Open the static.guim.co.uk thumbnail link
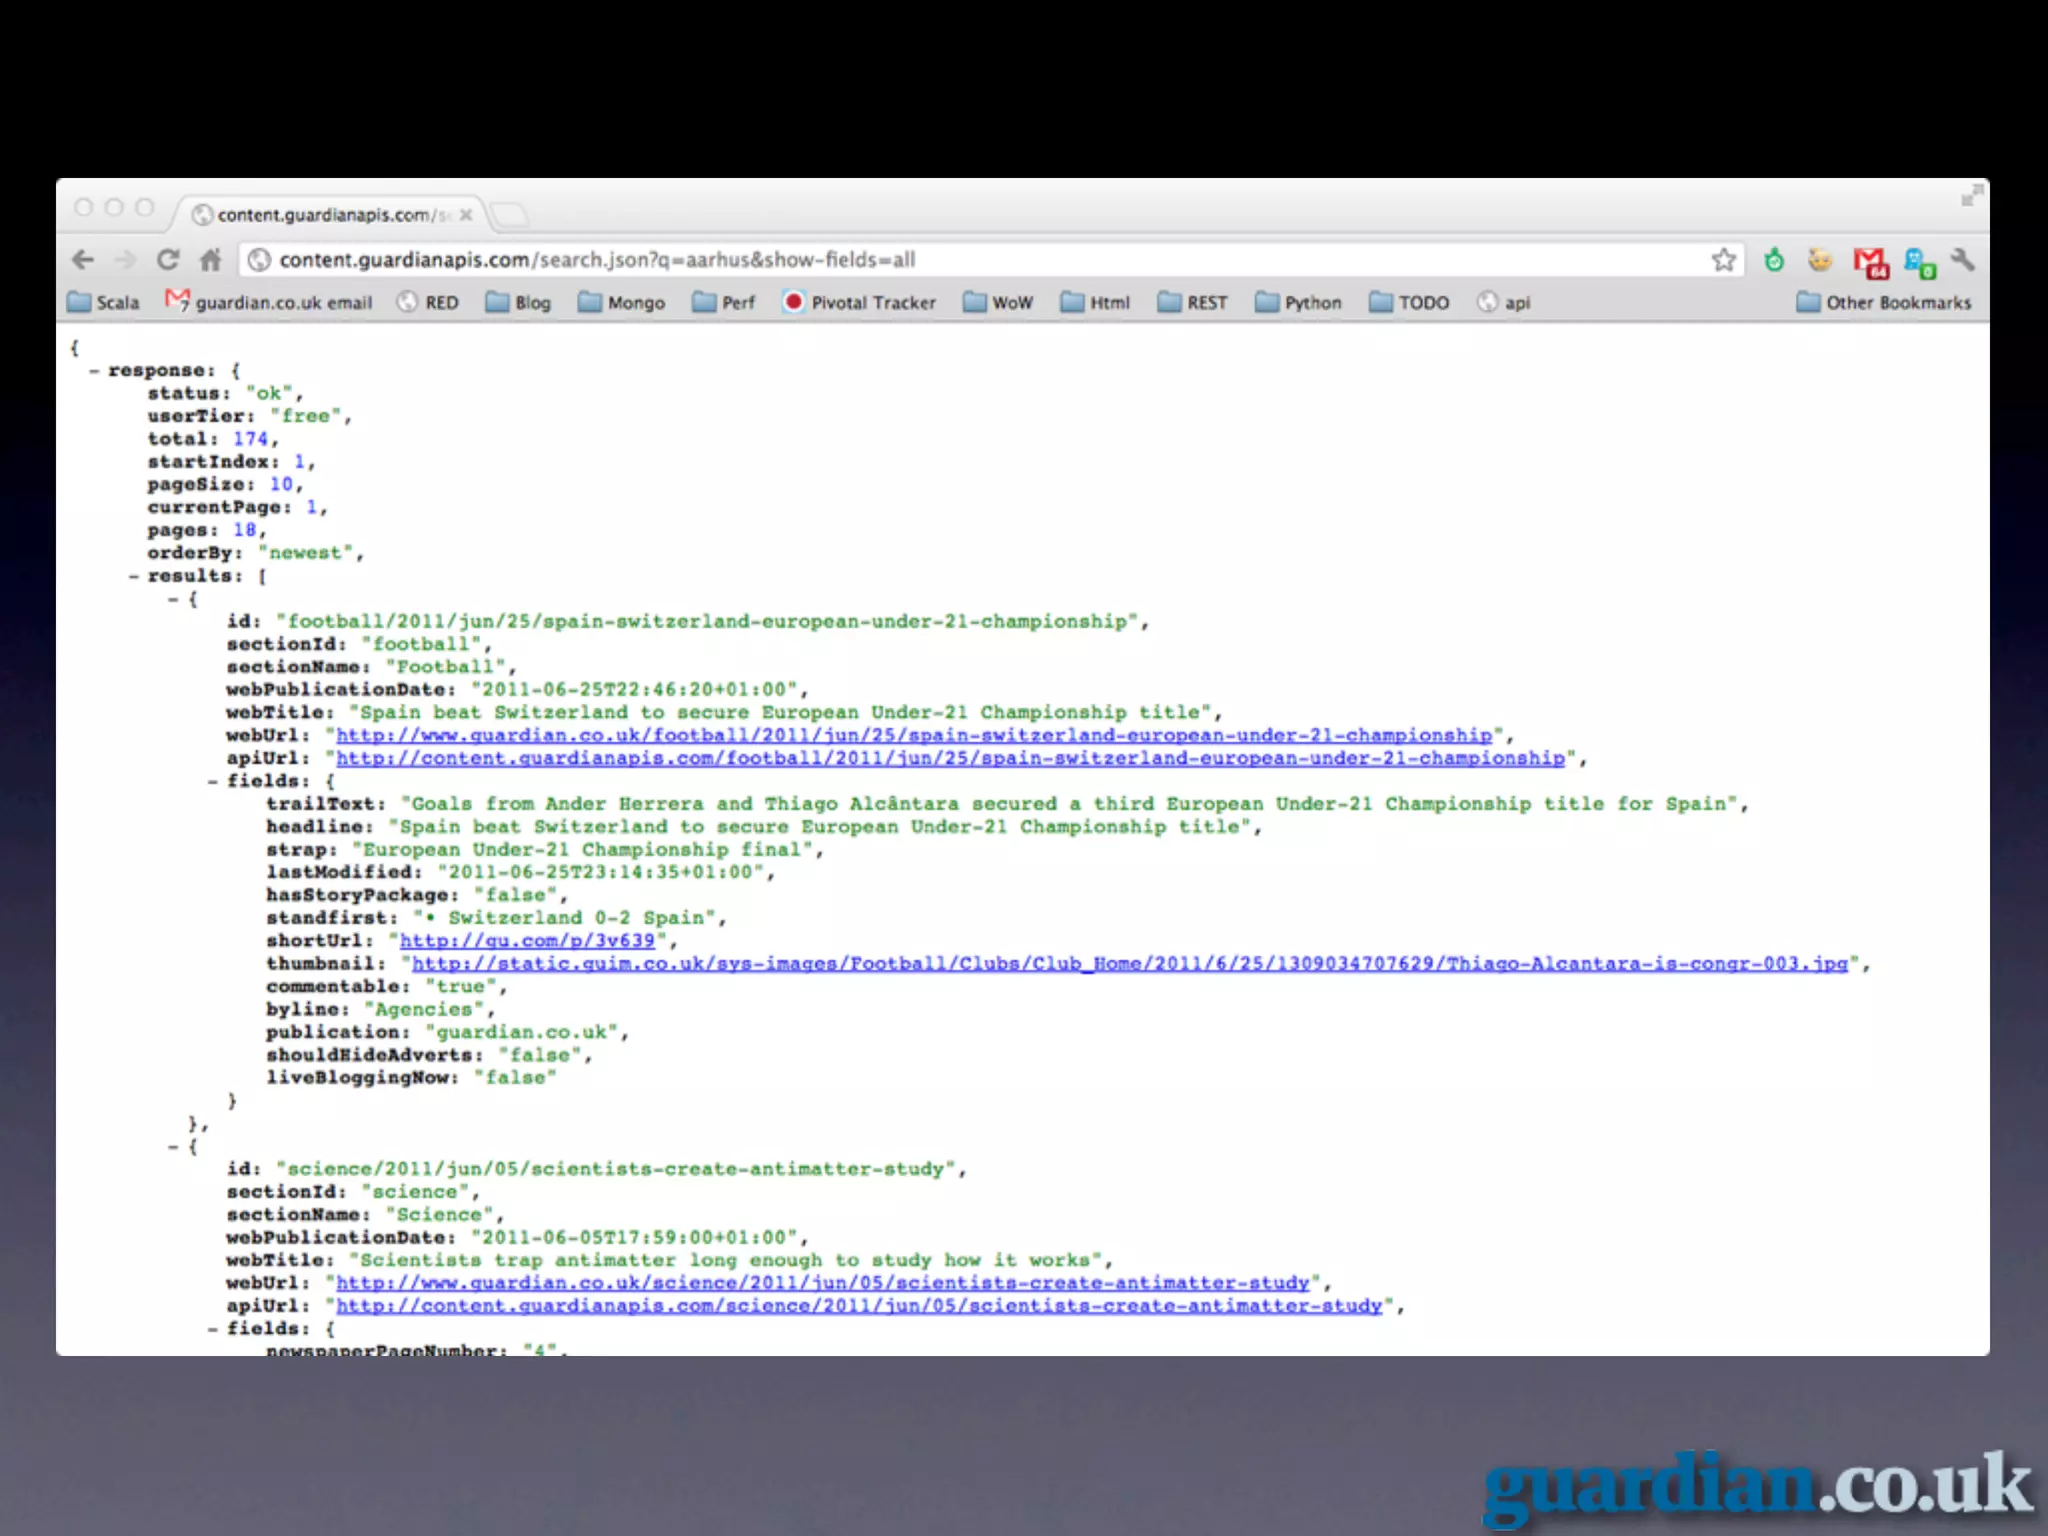Screen dimensions: 2048x1536 point(1129,964)
